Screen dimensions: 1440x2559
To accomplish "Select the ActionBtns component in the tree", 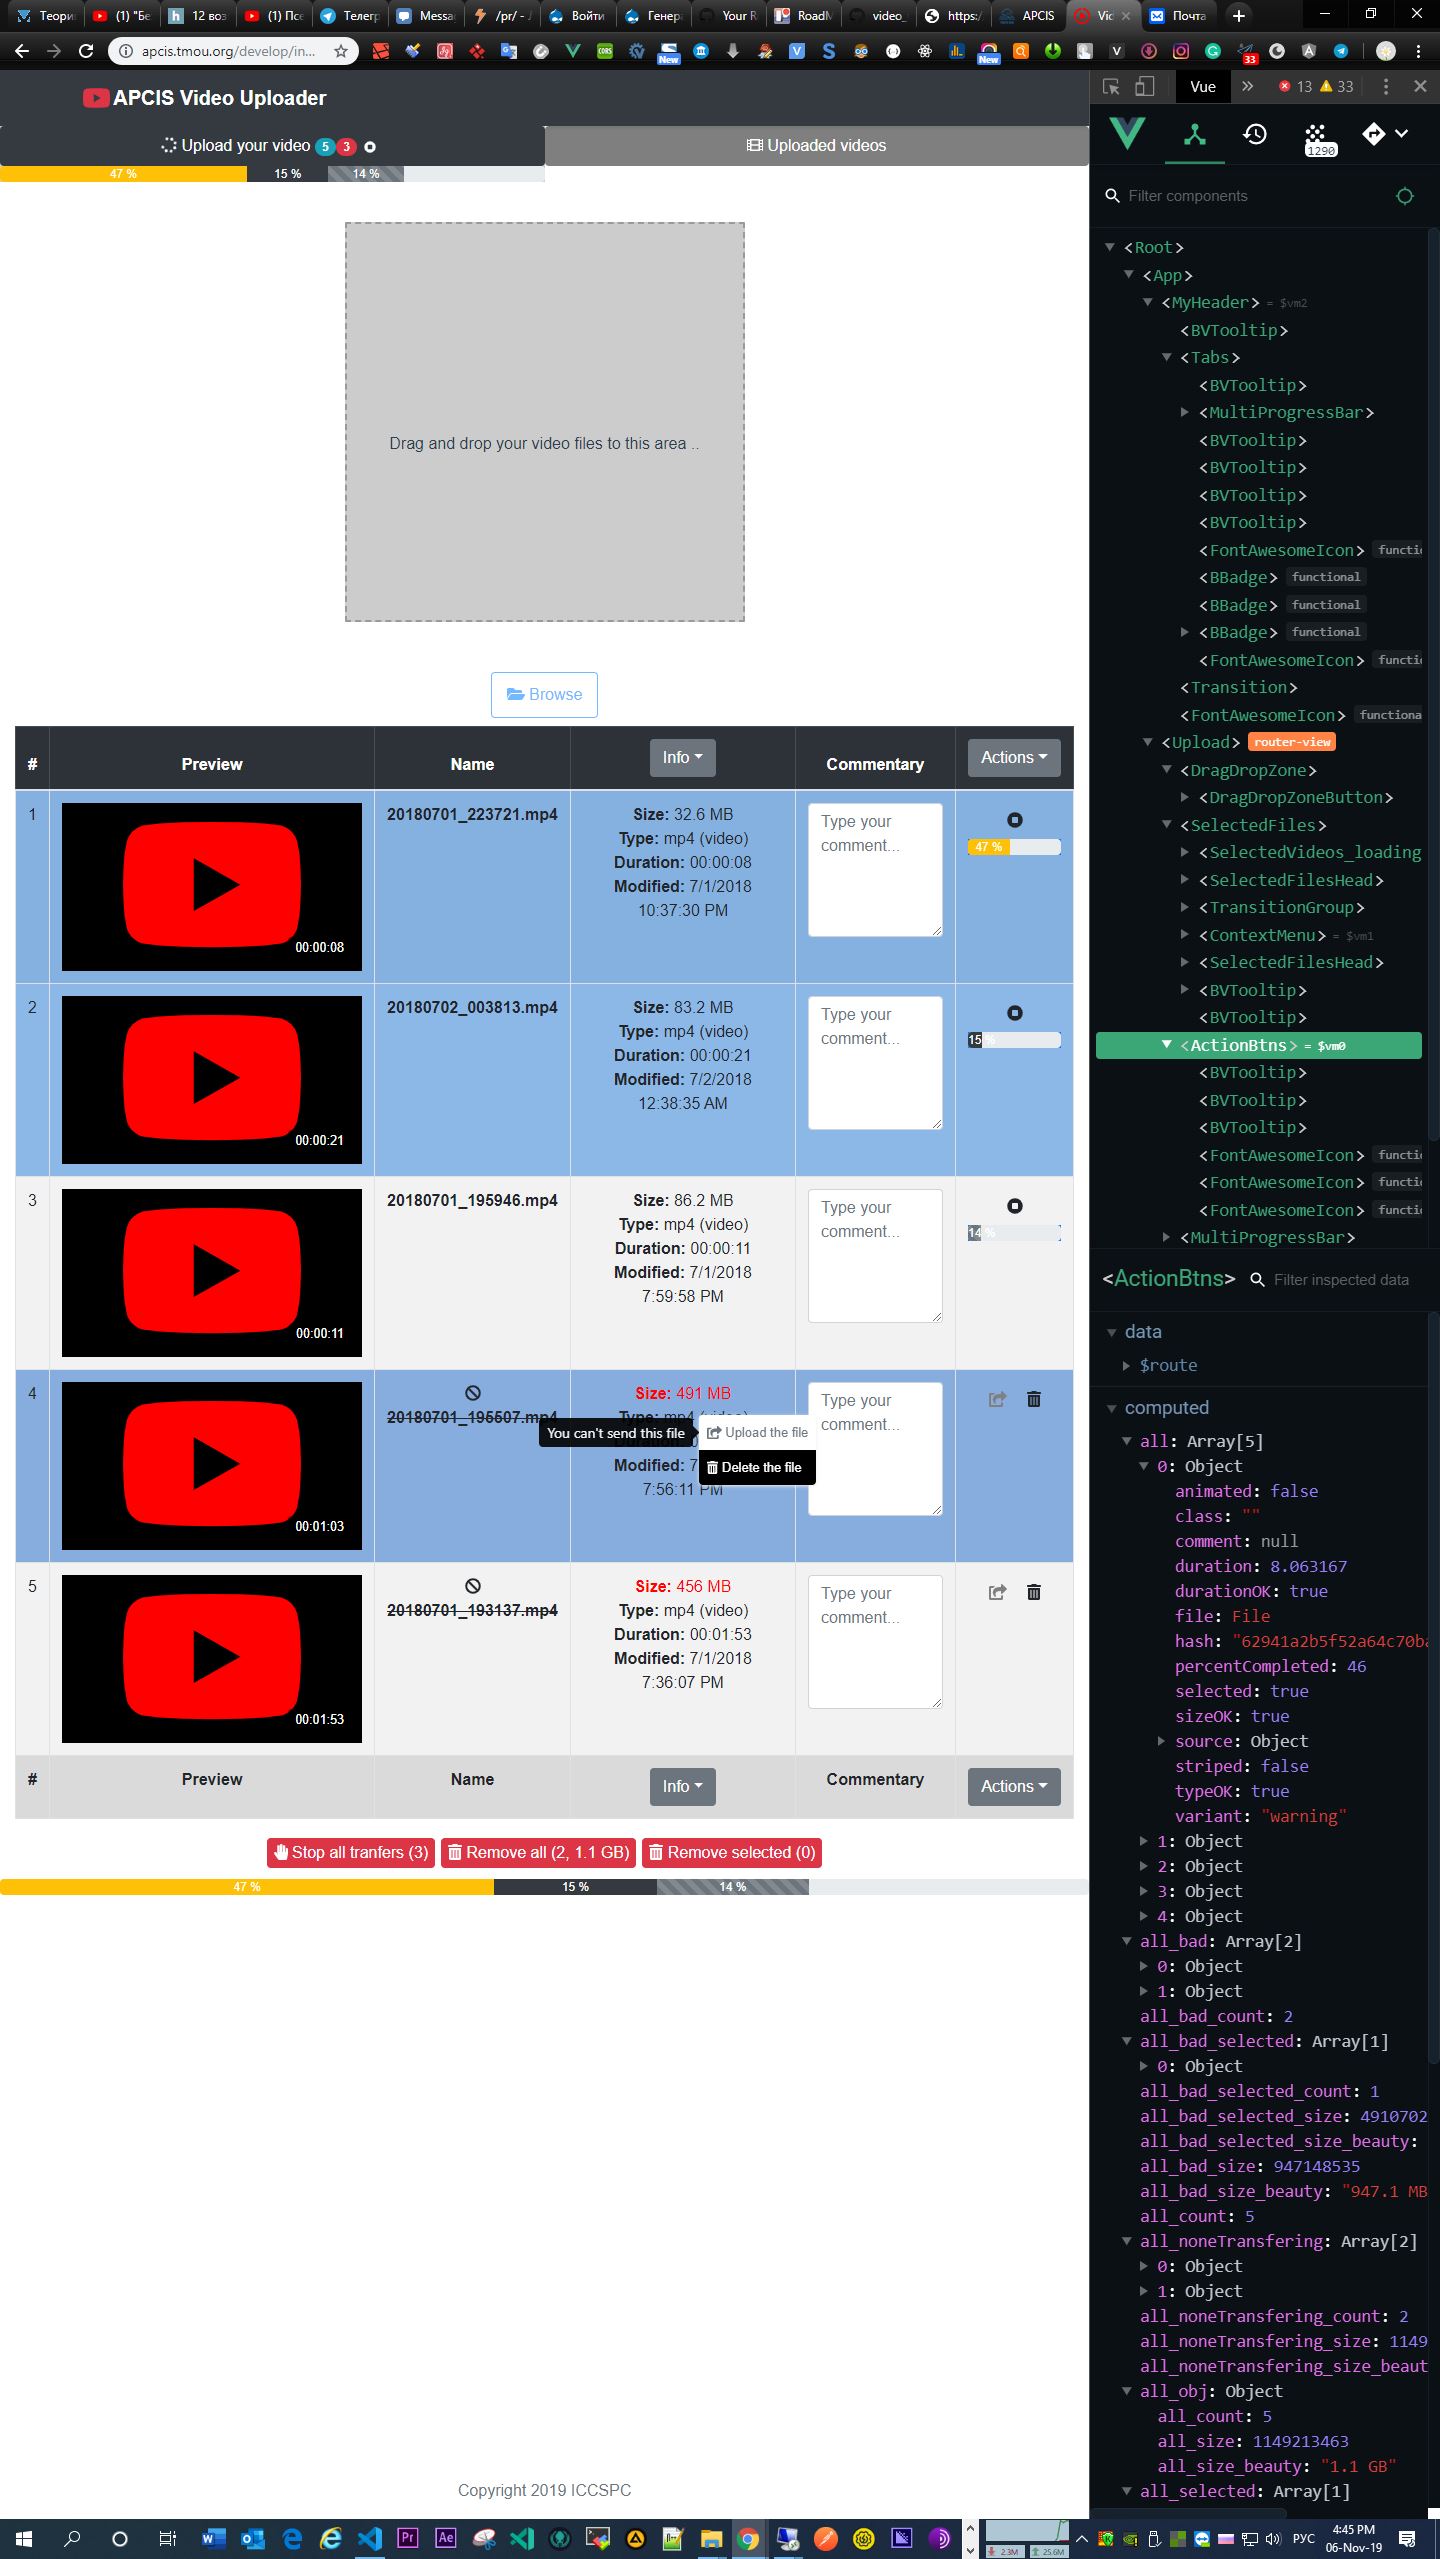I will click(x=1258, y=1045).
